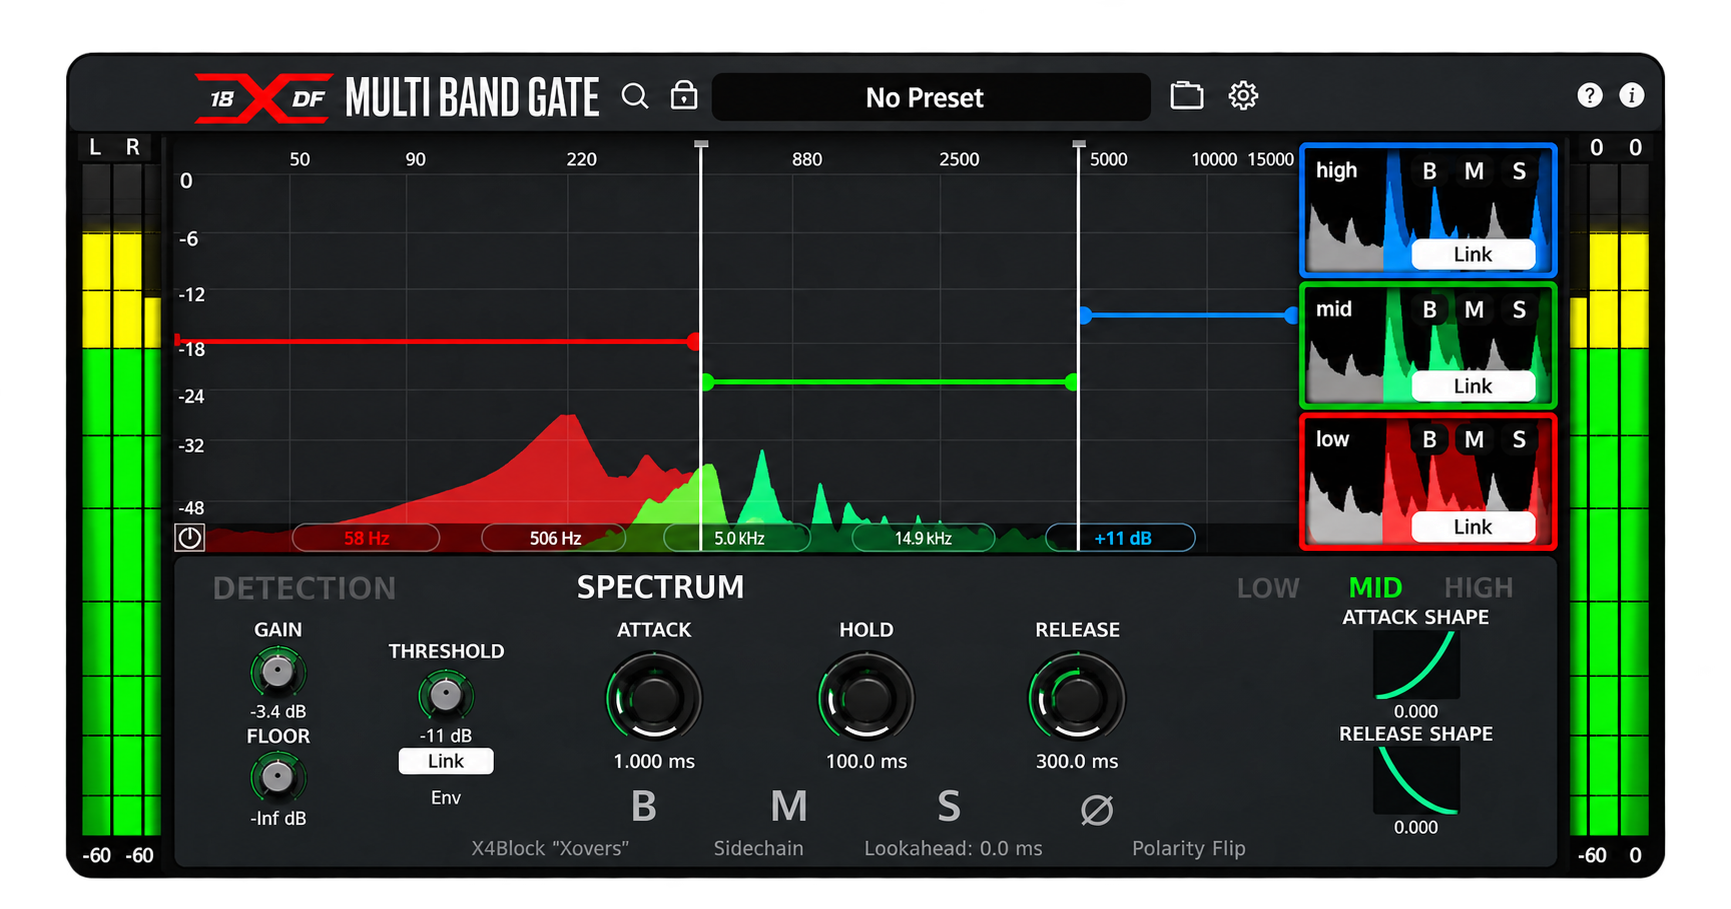This screenshot has height=909, width=1731.
Task: Select the HIGH band tab
Action: [1478, 588]
